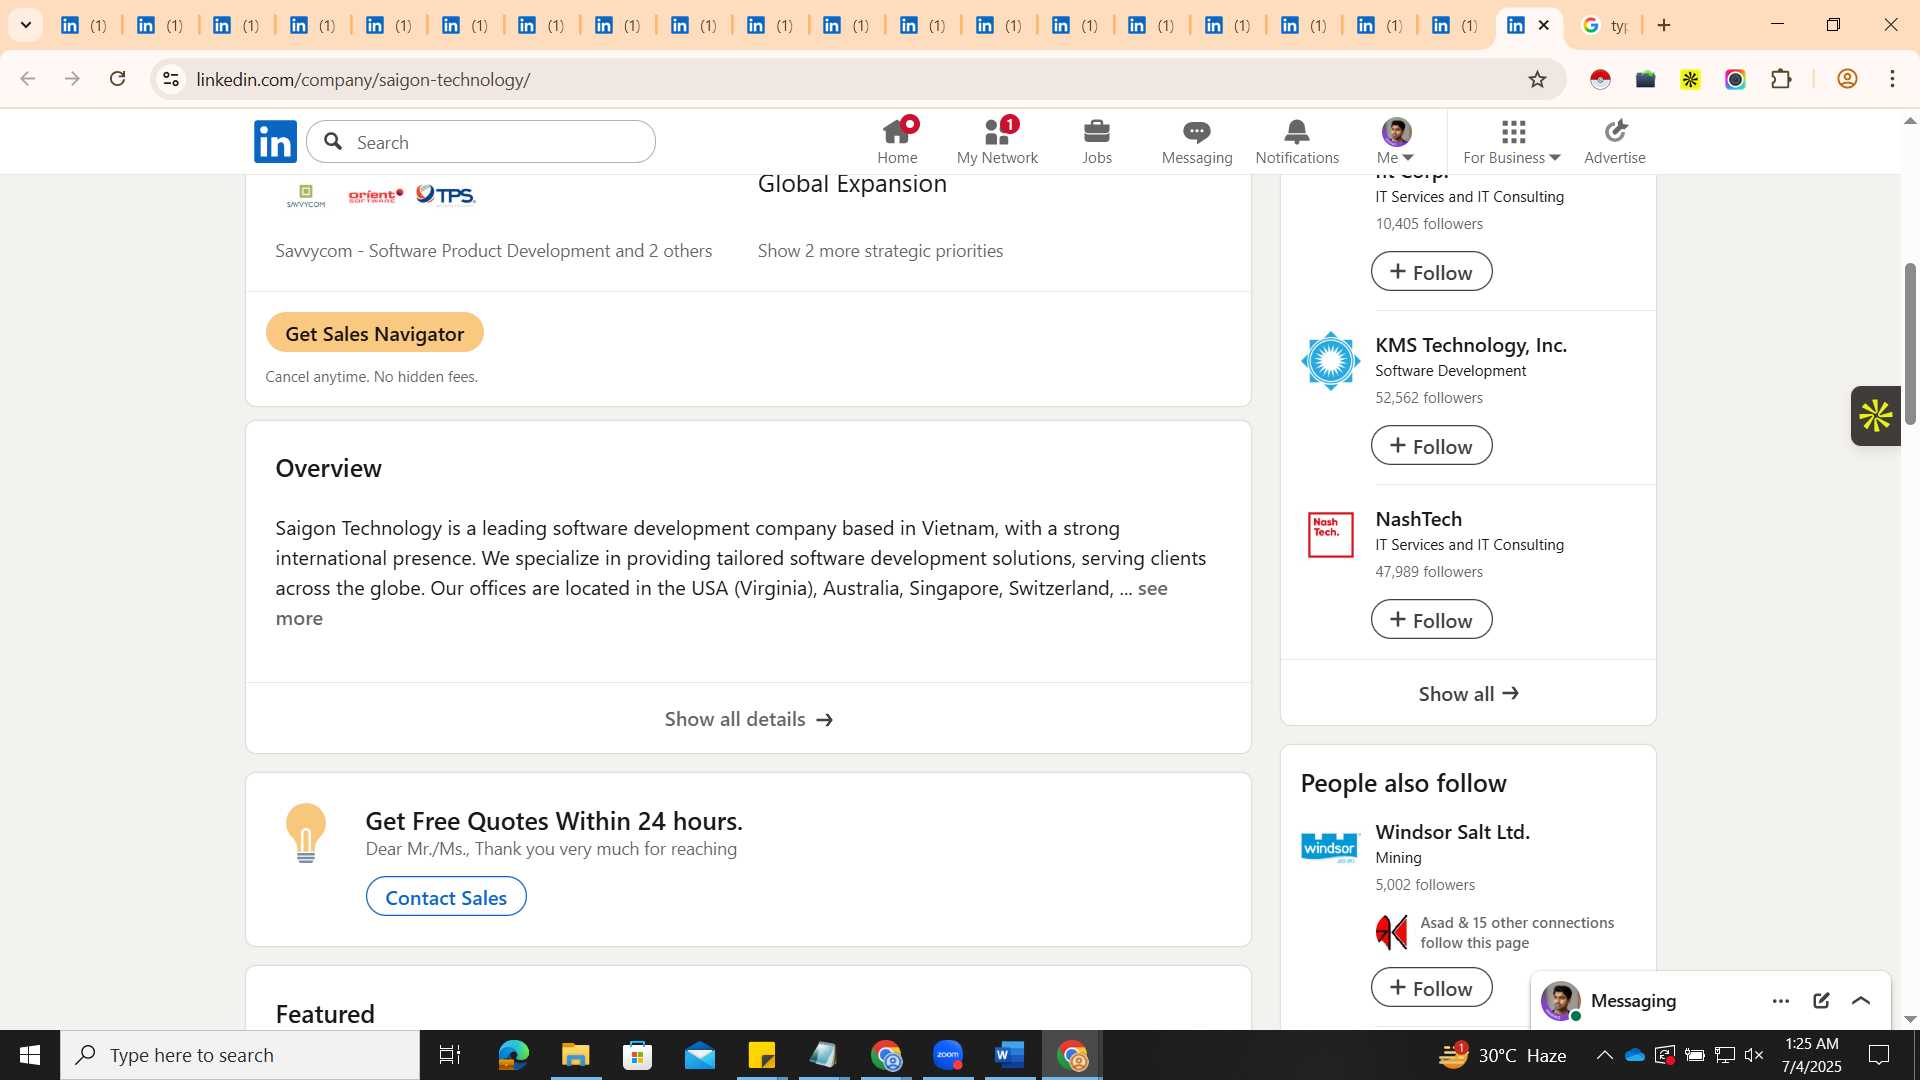
Task: Click the KMS Technology logo
Action: [x=1330, y=361]
